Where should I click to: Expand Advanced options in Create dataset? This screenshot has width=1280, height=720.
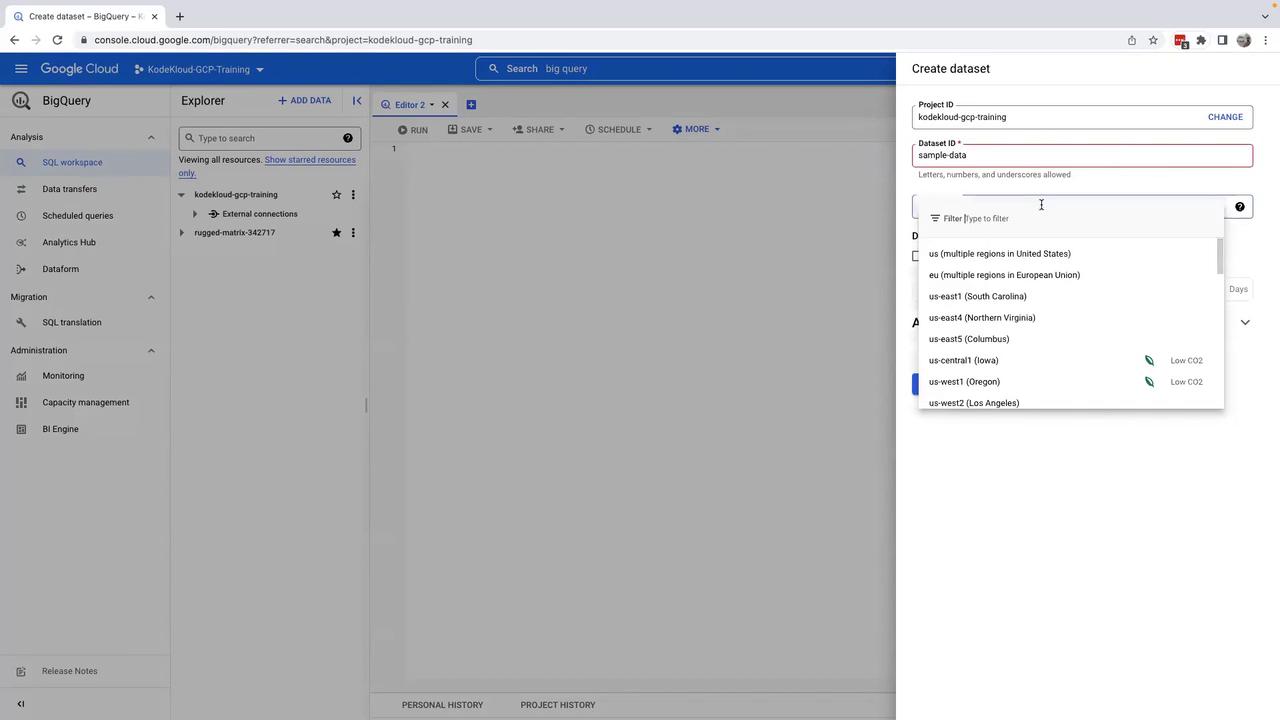1245,322
